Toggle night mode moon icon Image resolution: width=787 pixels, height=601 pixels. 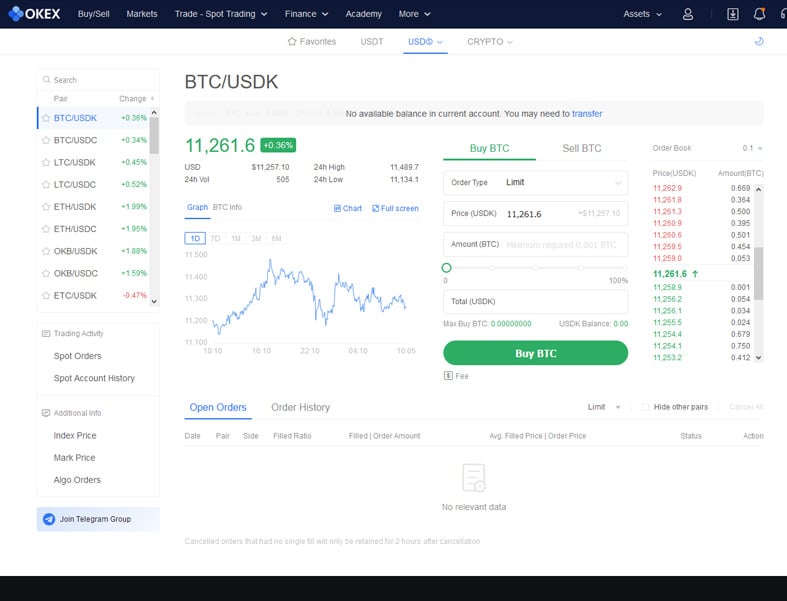(x=759, y=41)
